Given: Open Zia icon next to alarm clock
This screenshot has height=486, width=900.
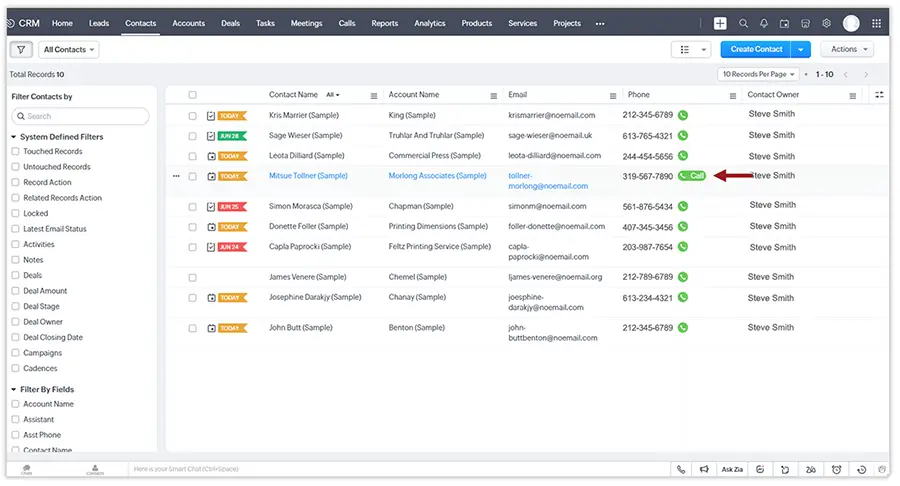Looking at the screenshot, I should 810,469.
